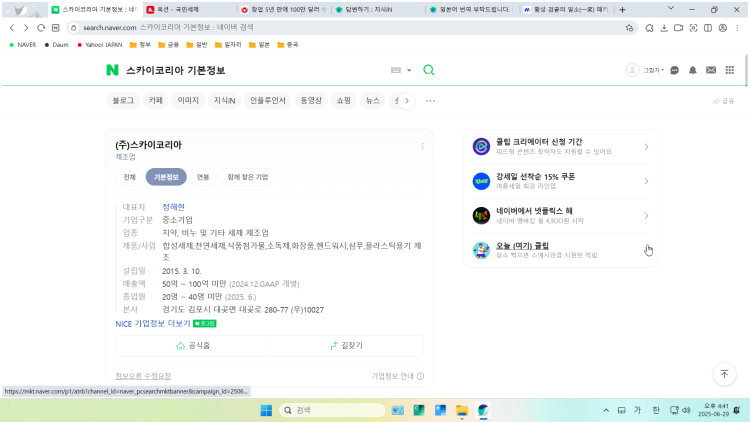The height and width of the screenshot is (422, 750).
Task: Click the 길찾기 directions button
Action: coord(346,345)
